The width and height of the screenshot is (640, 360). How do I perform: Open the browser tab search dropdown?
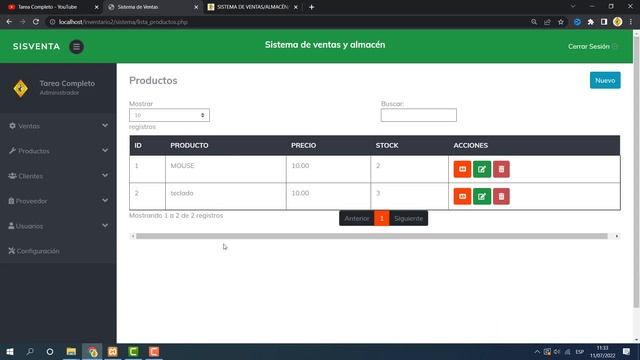[573, 7]
